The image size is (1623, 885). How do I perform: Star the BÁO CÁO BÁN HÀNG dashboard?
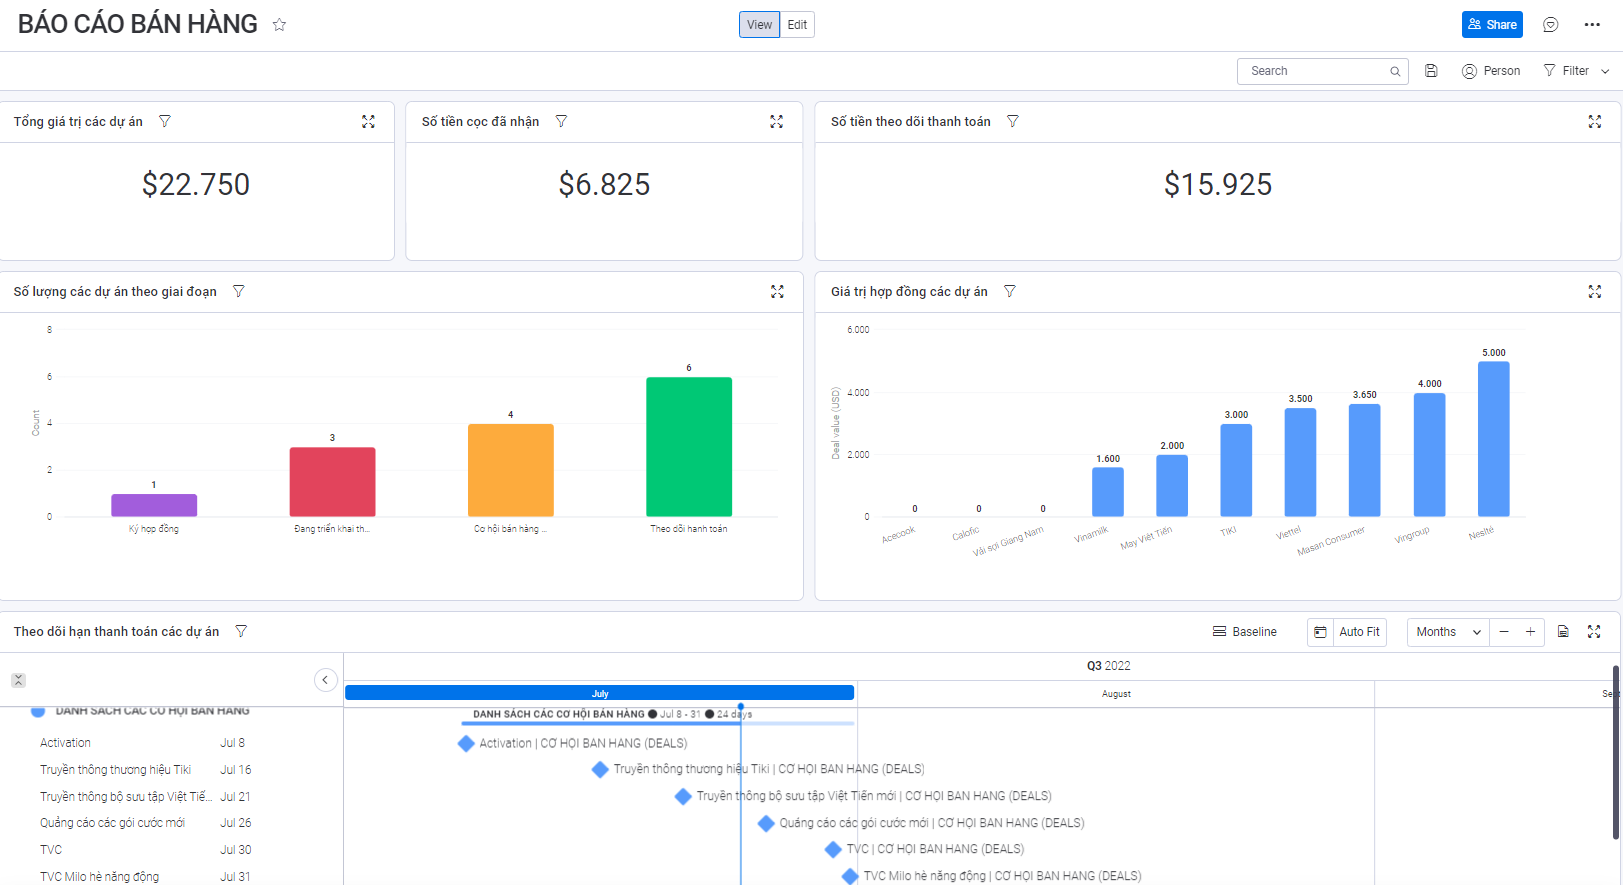click(x=279, y=25)
